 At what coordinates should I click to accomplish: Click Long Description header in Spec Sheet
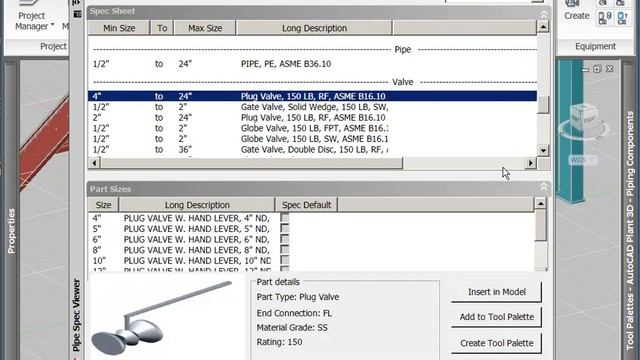(x=314, y=28)
